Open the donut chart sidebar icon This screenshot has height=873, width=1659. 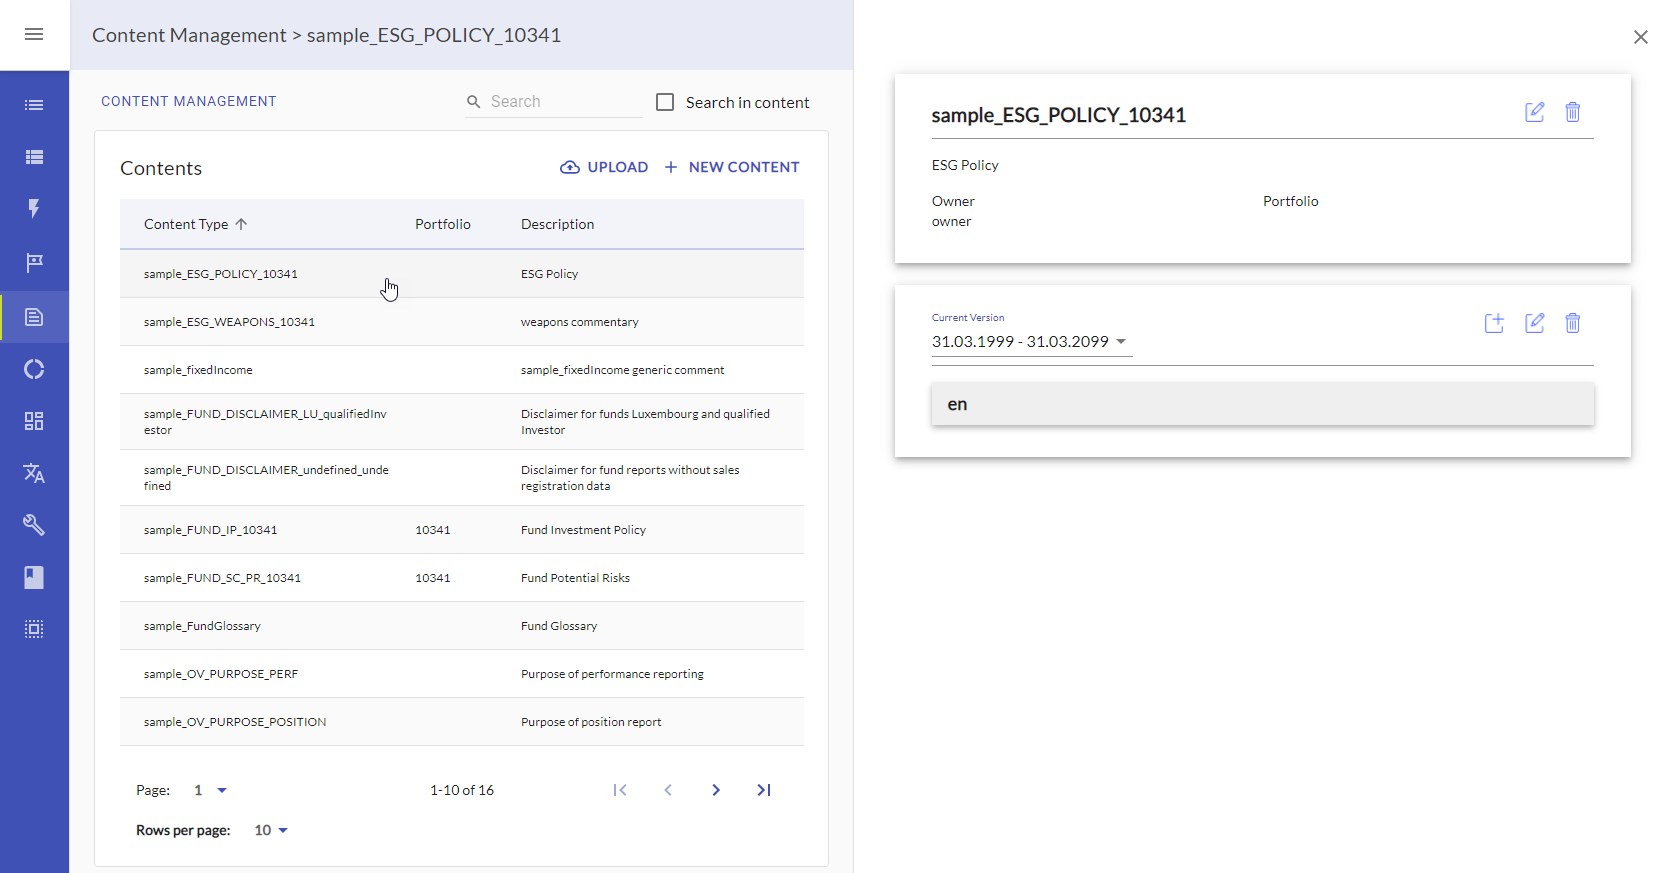(34, 369)
